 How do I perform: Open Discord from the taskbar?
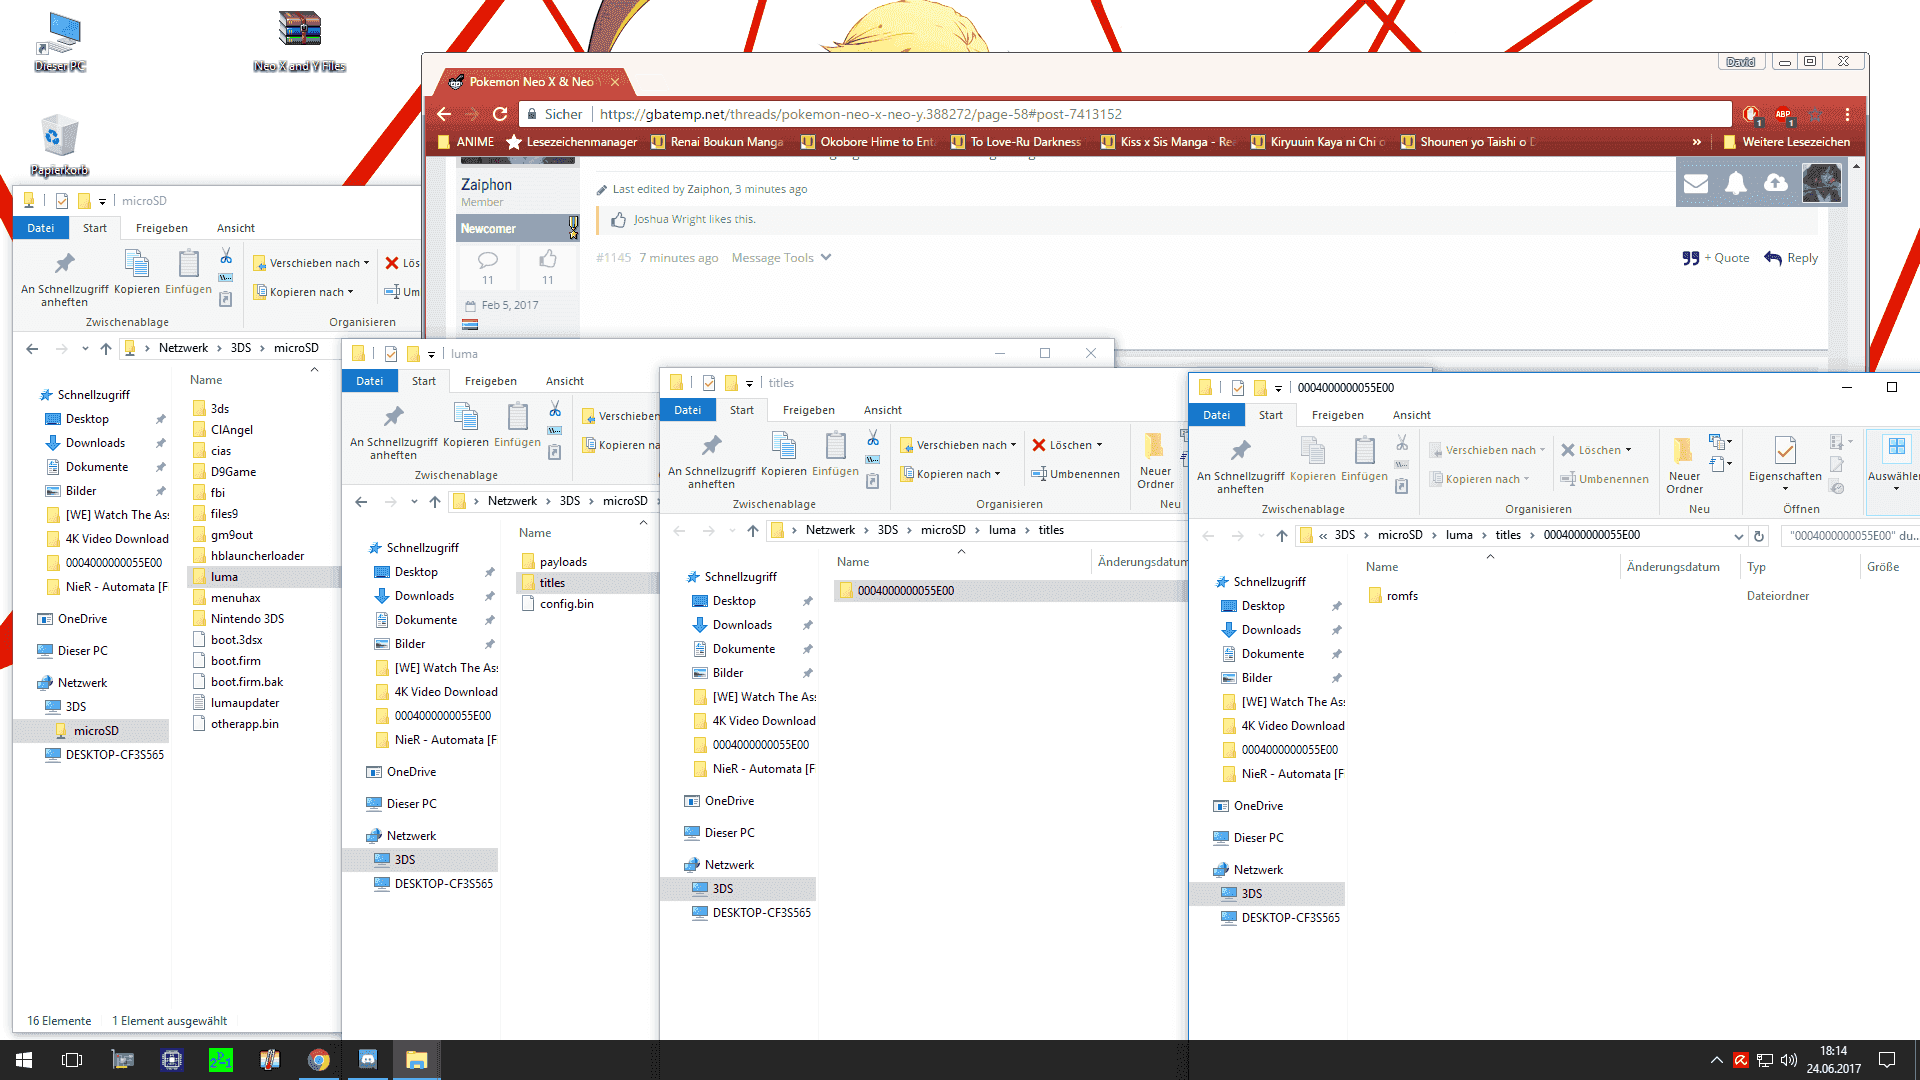point(367,1060)
